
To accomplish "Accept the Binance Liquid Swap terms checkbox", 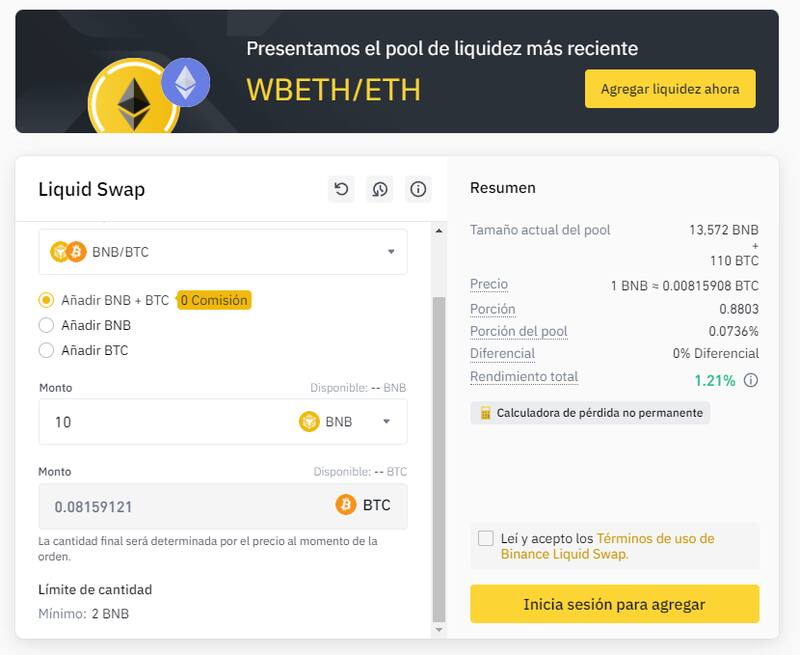I will 486,539.
